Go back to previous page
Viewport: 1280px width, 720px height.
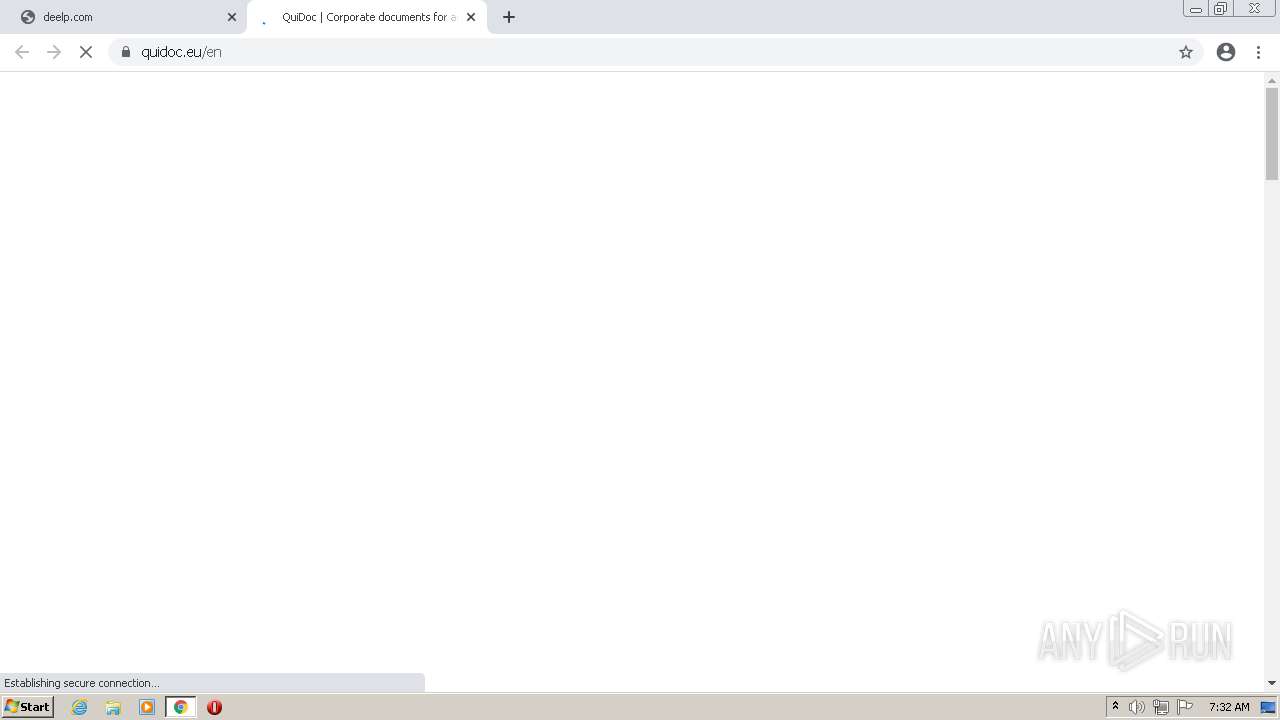coord(22,52)
